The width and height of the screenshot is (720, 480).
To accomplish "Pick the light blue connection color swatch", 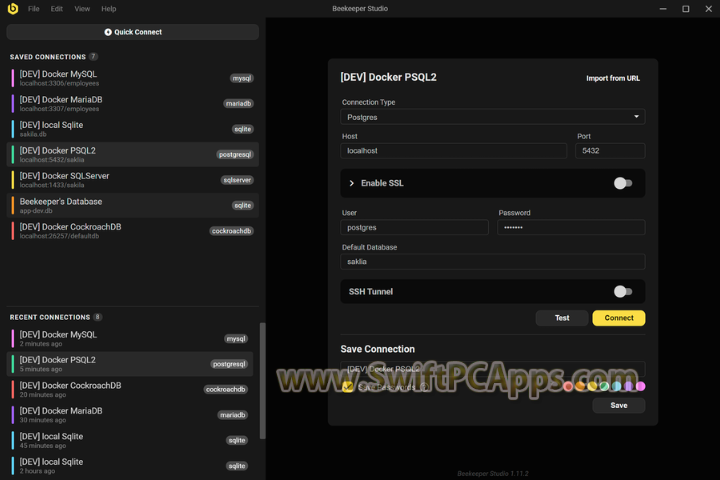I will (617, 386).
